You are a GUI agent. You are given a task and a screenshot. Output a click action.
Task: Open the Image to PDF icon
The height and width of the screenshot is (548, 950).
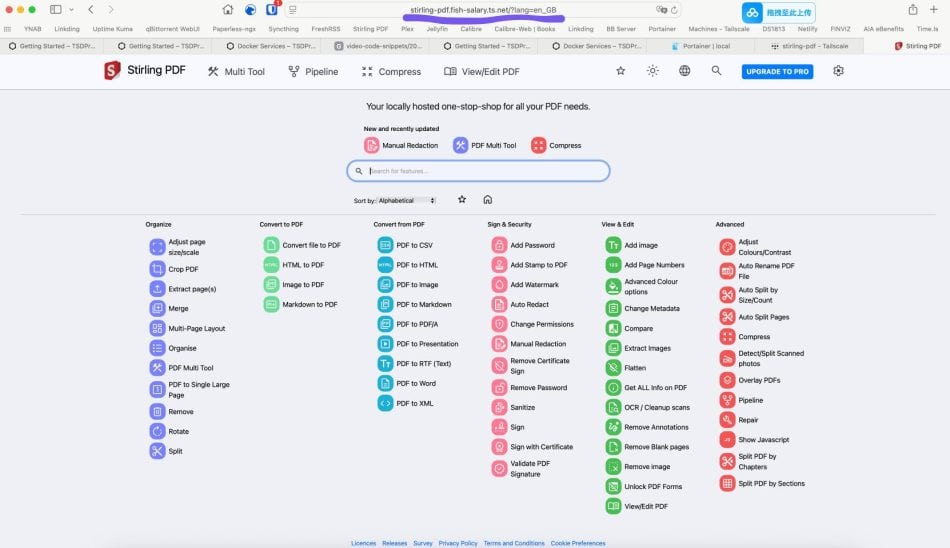click(x=271, y=284)
